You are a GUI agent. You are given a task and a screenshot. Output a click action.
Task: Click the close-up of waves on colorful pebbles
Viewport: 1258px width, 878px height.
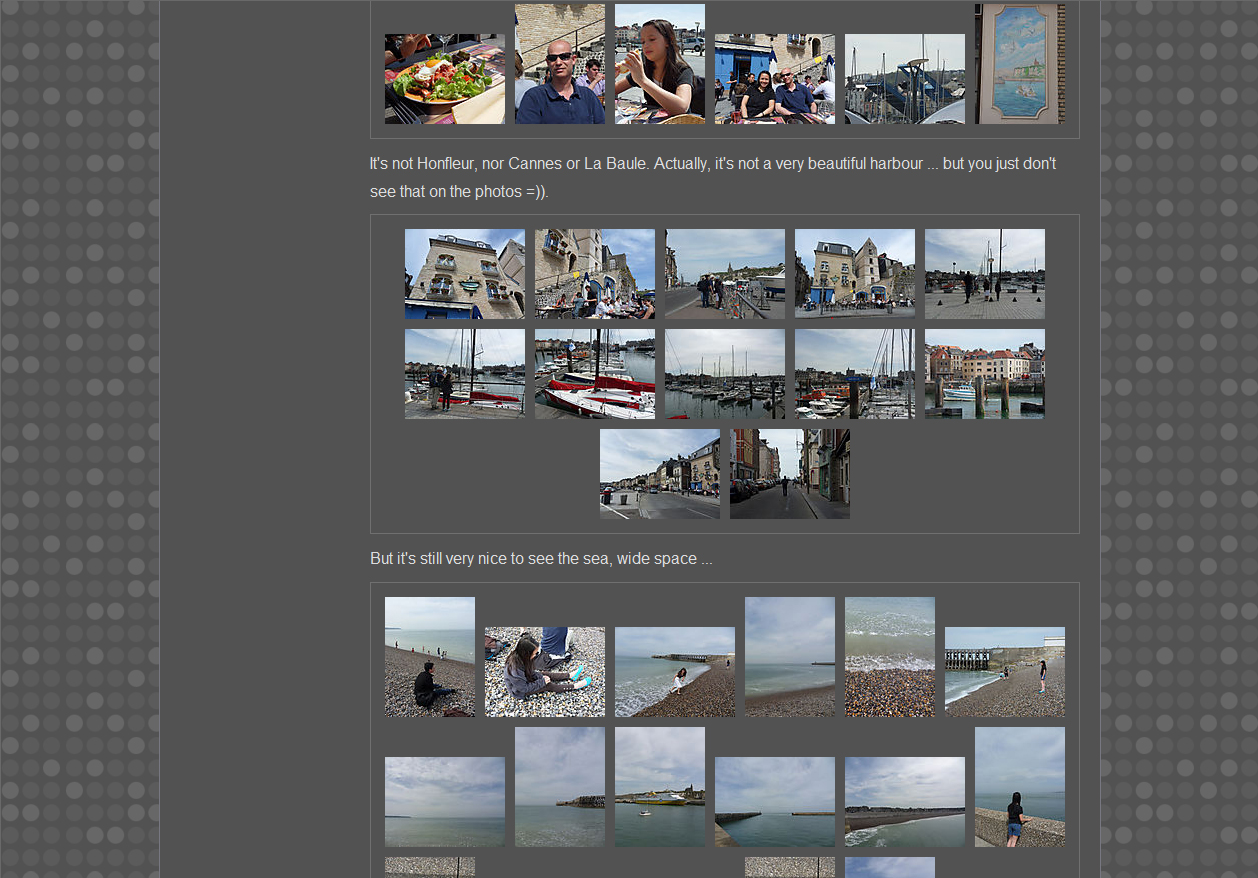889,657
